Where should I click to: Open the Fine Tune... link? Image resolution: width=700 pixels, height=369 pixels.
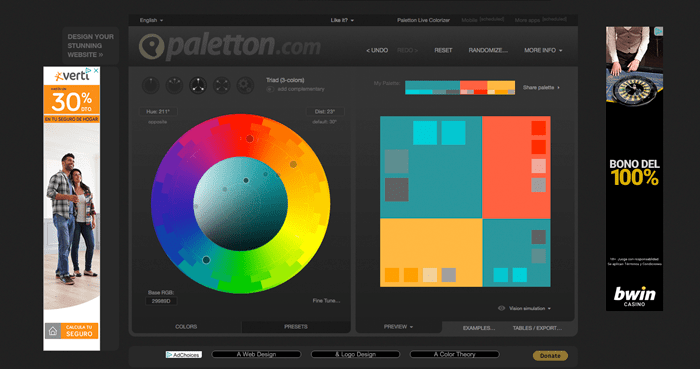[x=326, y=301]
